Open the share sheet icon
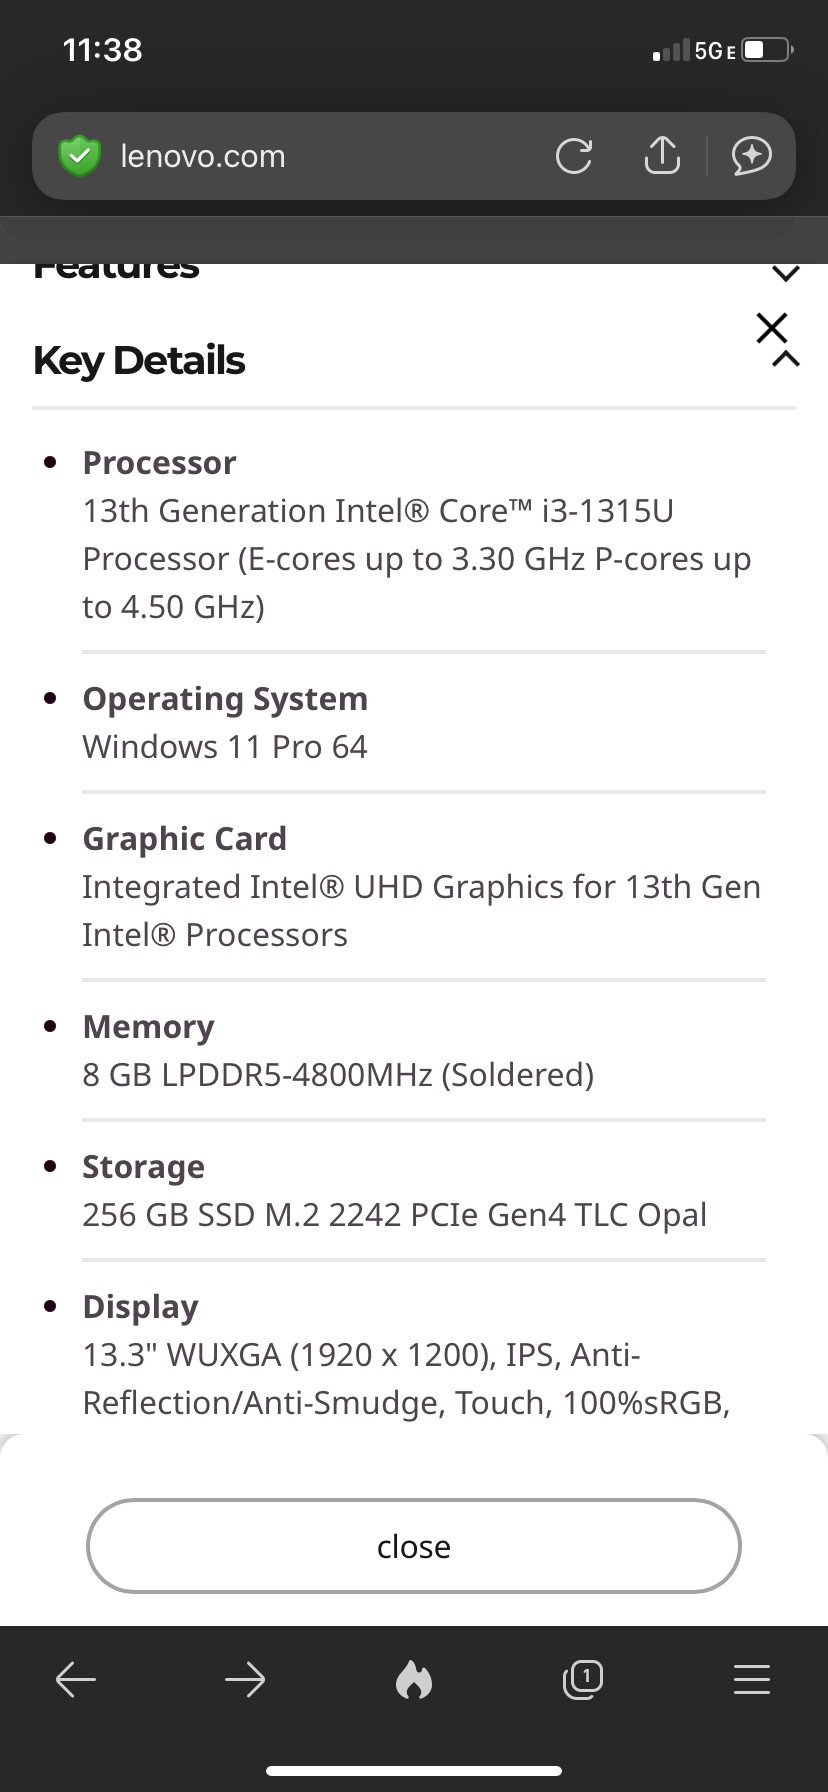Screen dimensions: 828x1792 [x=662, y=154]
